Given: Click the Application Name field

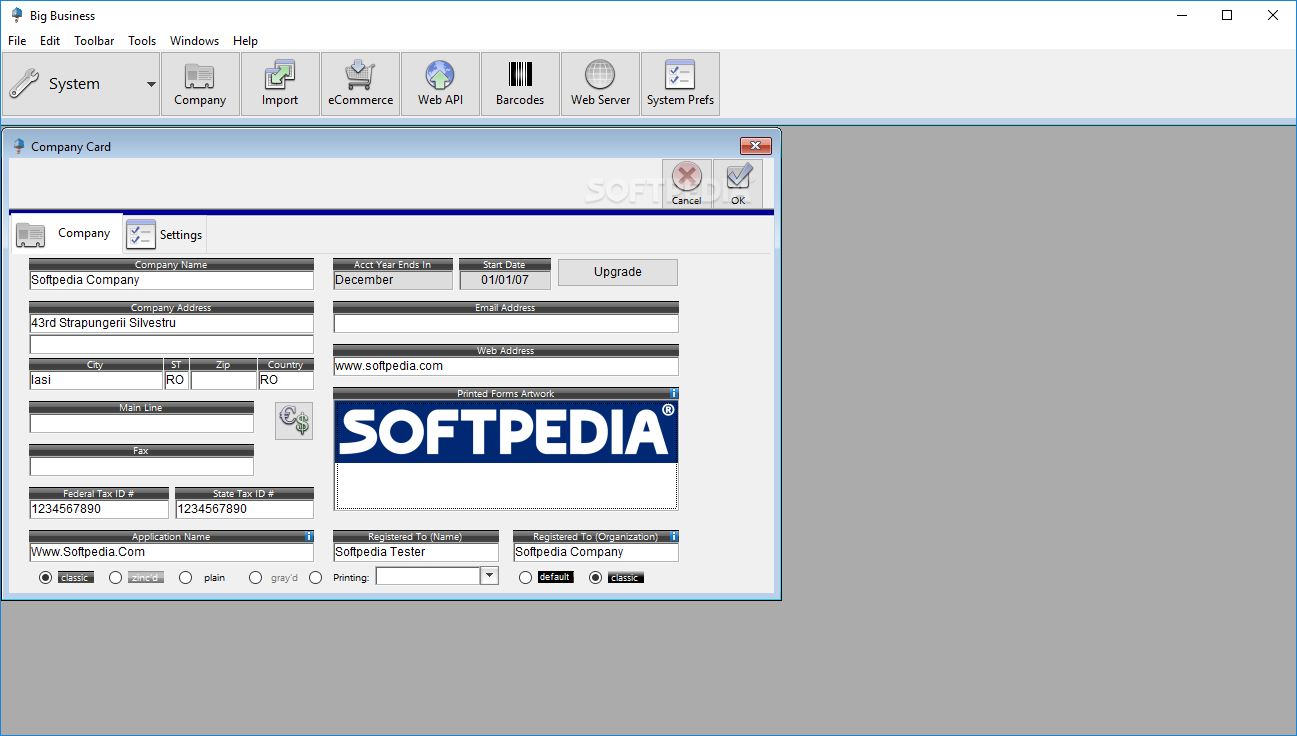Looking at the screenshot, I should tap(171, 552).
